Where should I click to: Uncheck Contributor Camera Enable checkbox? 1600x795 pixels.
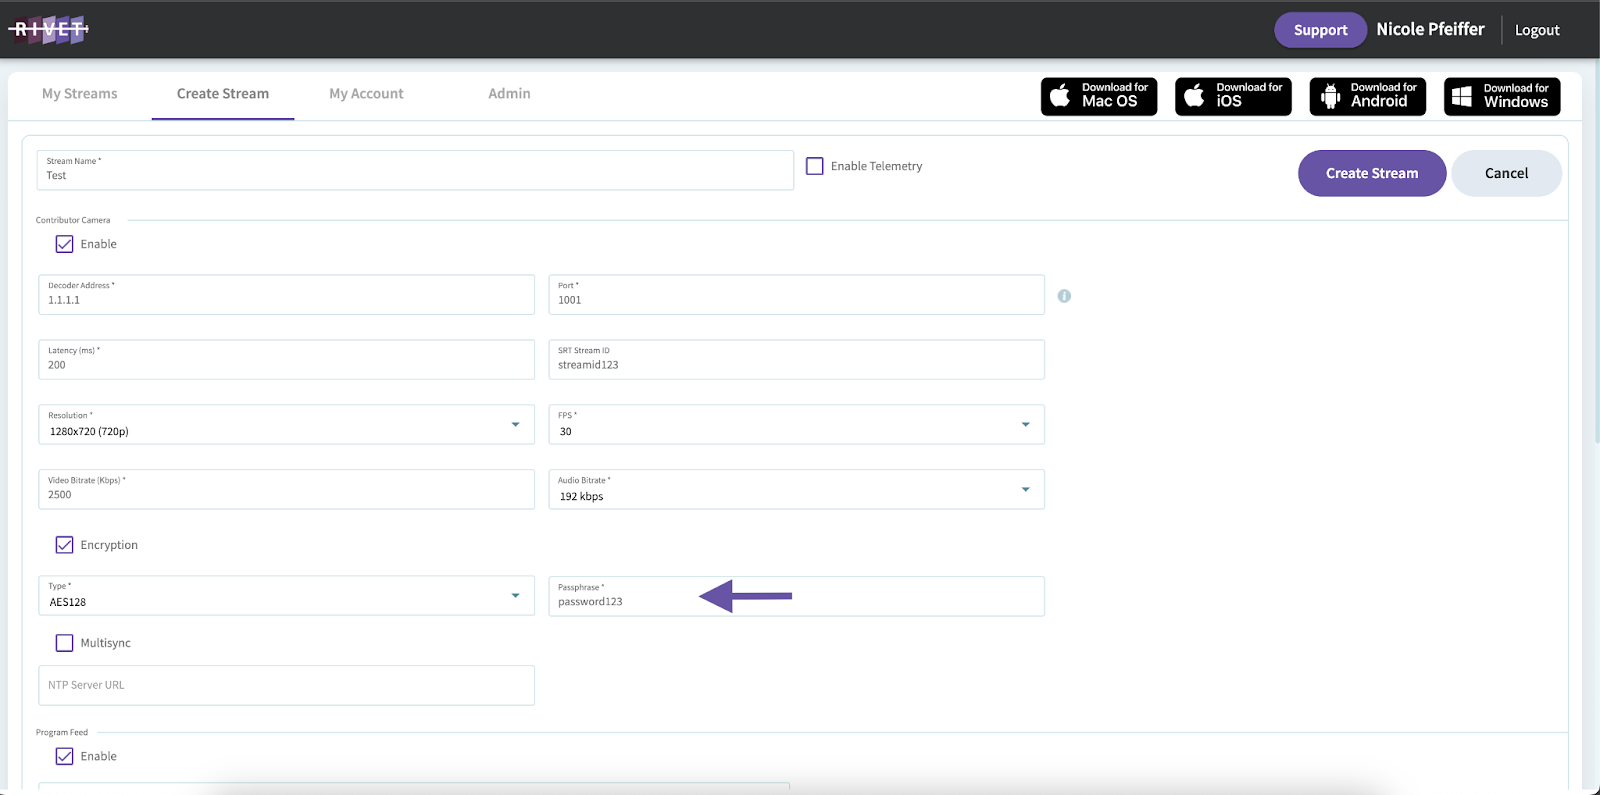point(64,244)
